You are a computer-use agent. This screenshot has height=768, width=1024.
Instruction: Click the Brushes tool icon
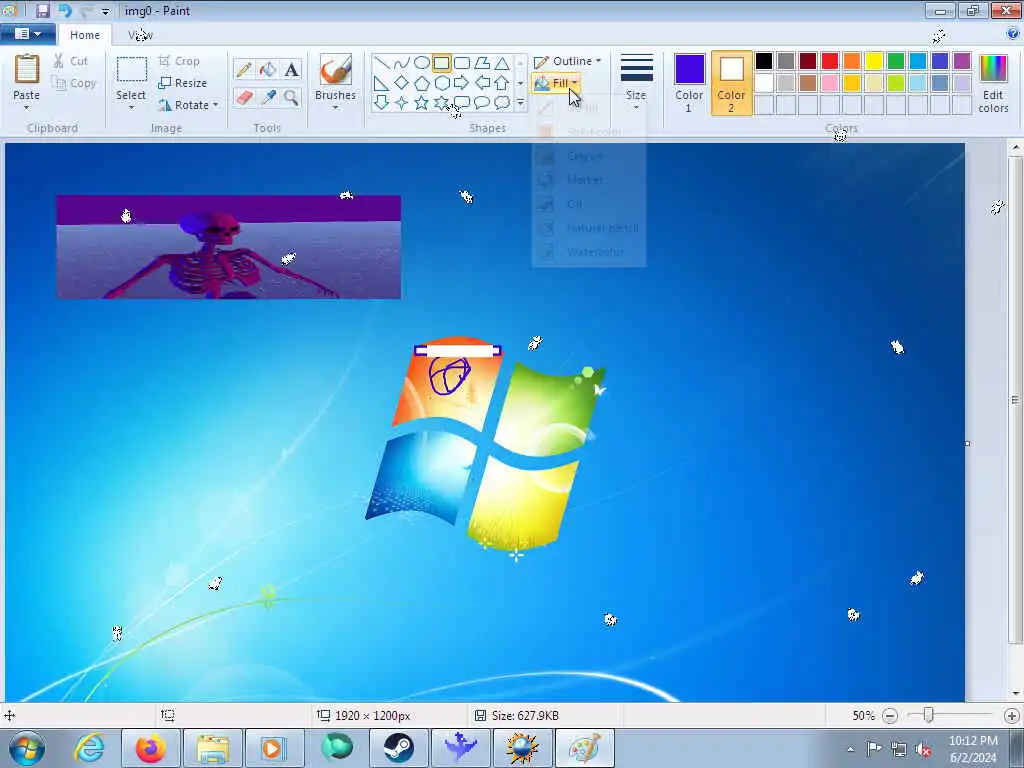click(336, 69)
